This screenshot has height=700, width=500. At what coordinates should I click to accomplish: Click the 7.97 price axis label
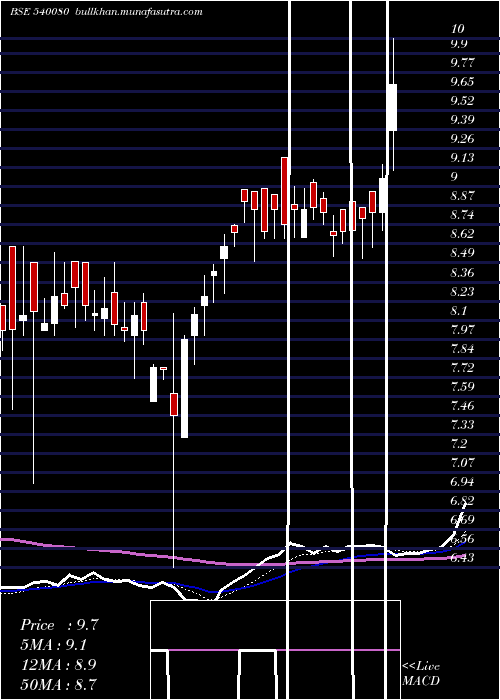point(462,329)
